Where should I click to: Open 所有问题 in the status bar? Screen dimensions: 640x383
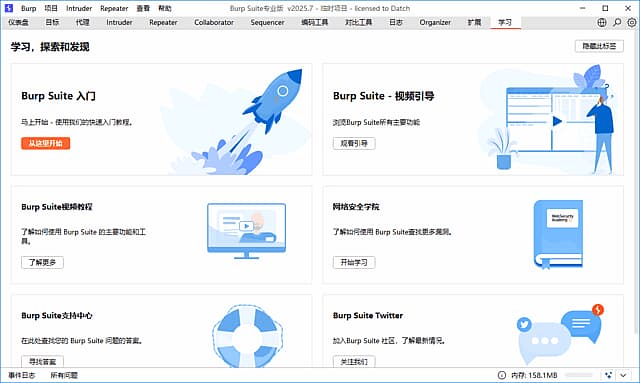[64, 375]
